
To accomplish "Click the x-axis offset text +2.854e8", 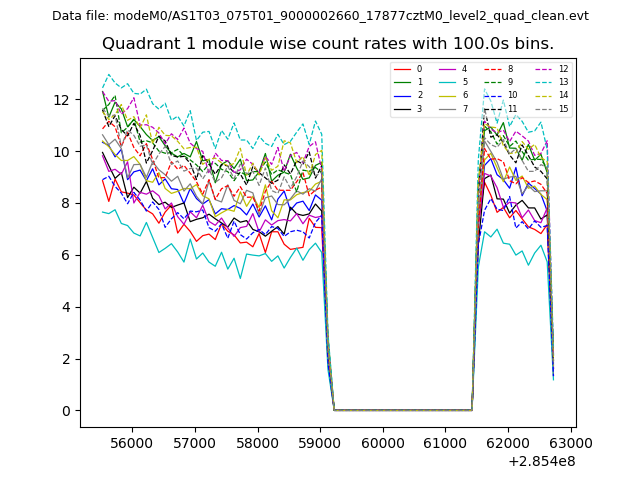I will click(x=541, y=461).
